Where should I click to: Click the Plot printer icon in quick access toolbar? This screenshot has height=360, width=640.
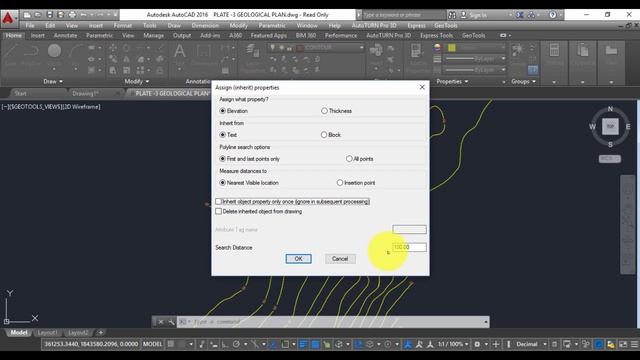pyautogui.click(x=72, y=15)
